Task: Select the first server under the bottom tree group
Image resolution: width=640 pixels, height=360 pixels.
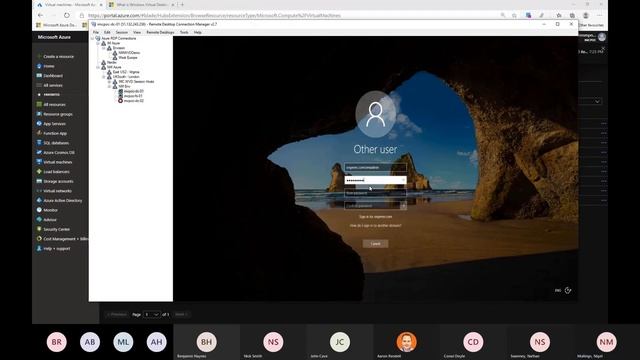Action: pyautogui.click(x=133, y=91)
